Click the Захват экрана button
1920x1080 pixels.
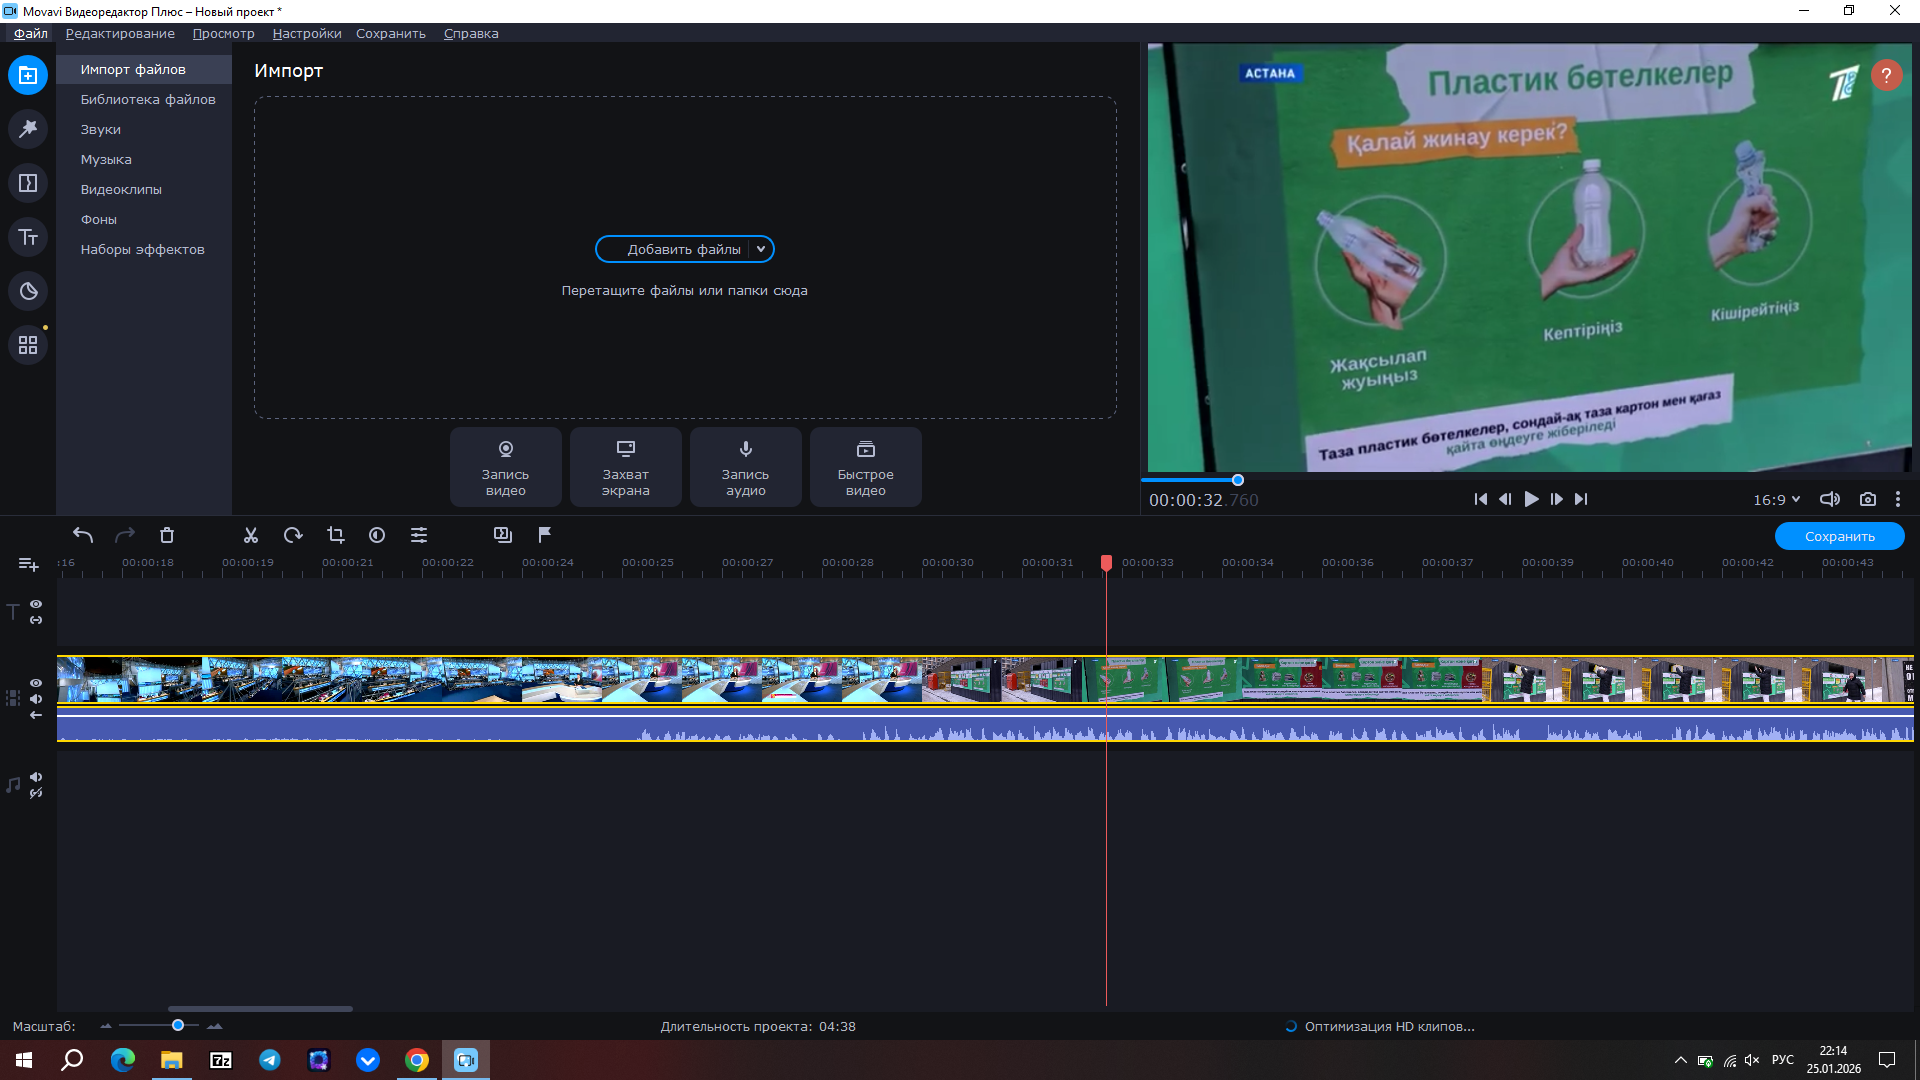click(x=625, y=466)
